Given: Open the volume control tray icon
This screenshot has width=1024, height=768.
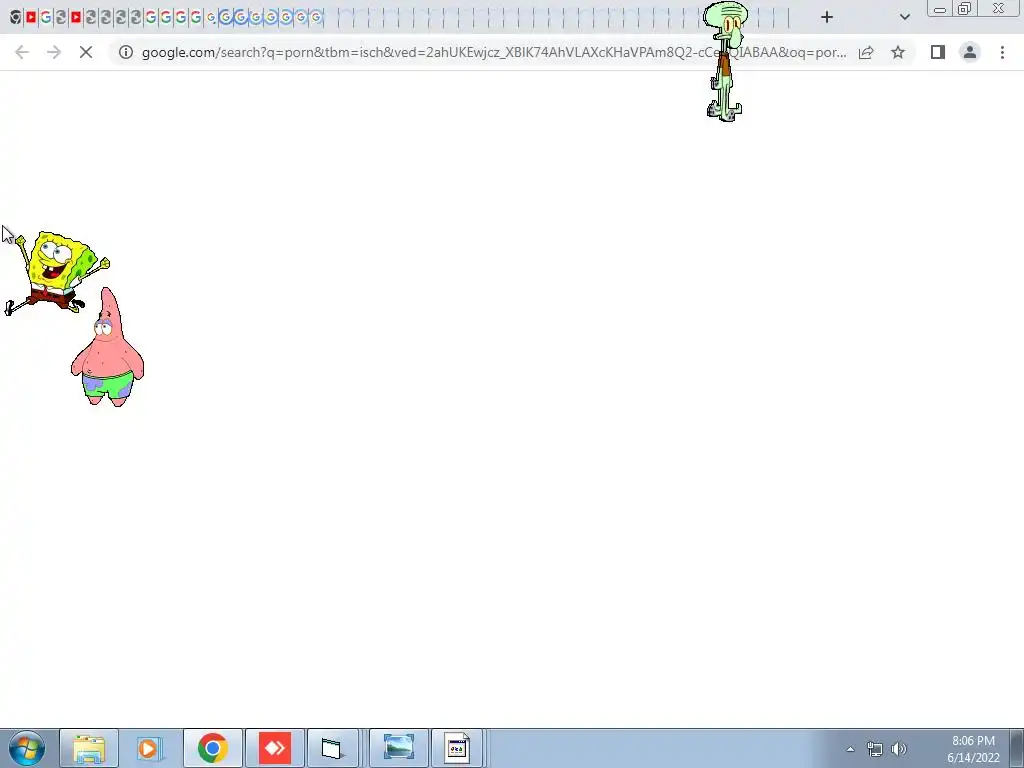Looking at the screenshot, I should tap(899, 749).
